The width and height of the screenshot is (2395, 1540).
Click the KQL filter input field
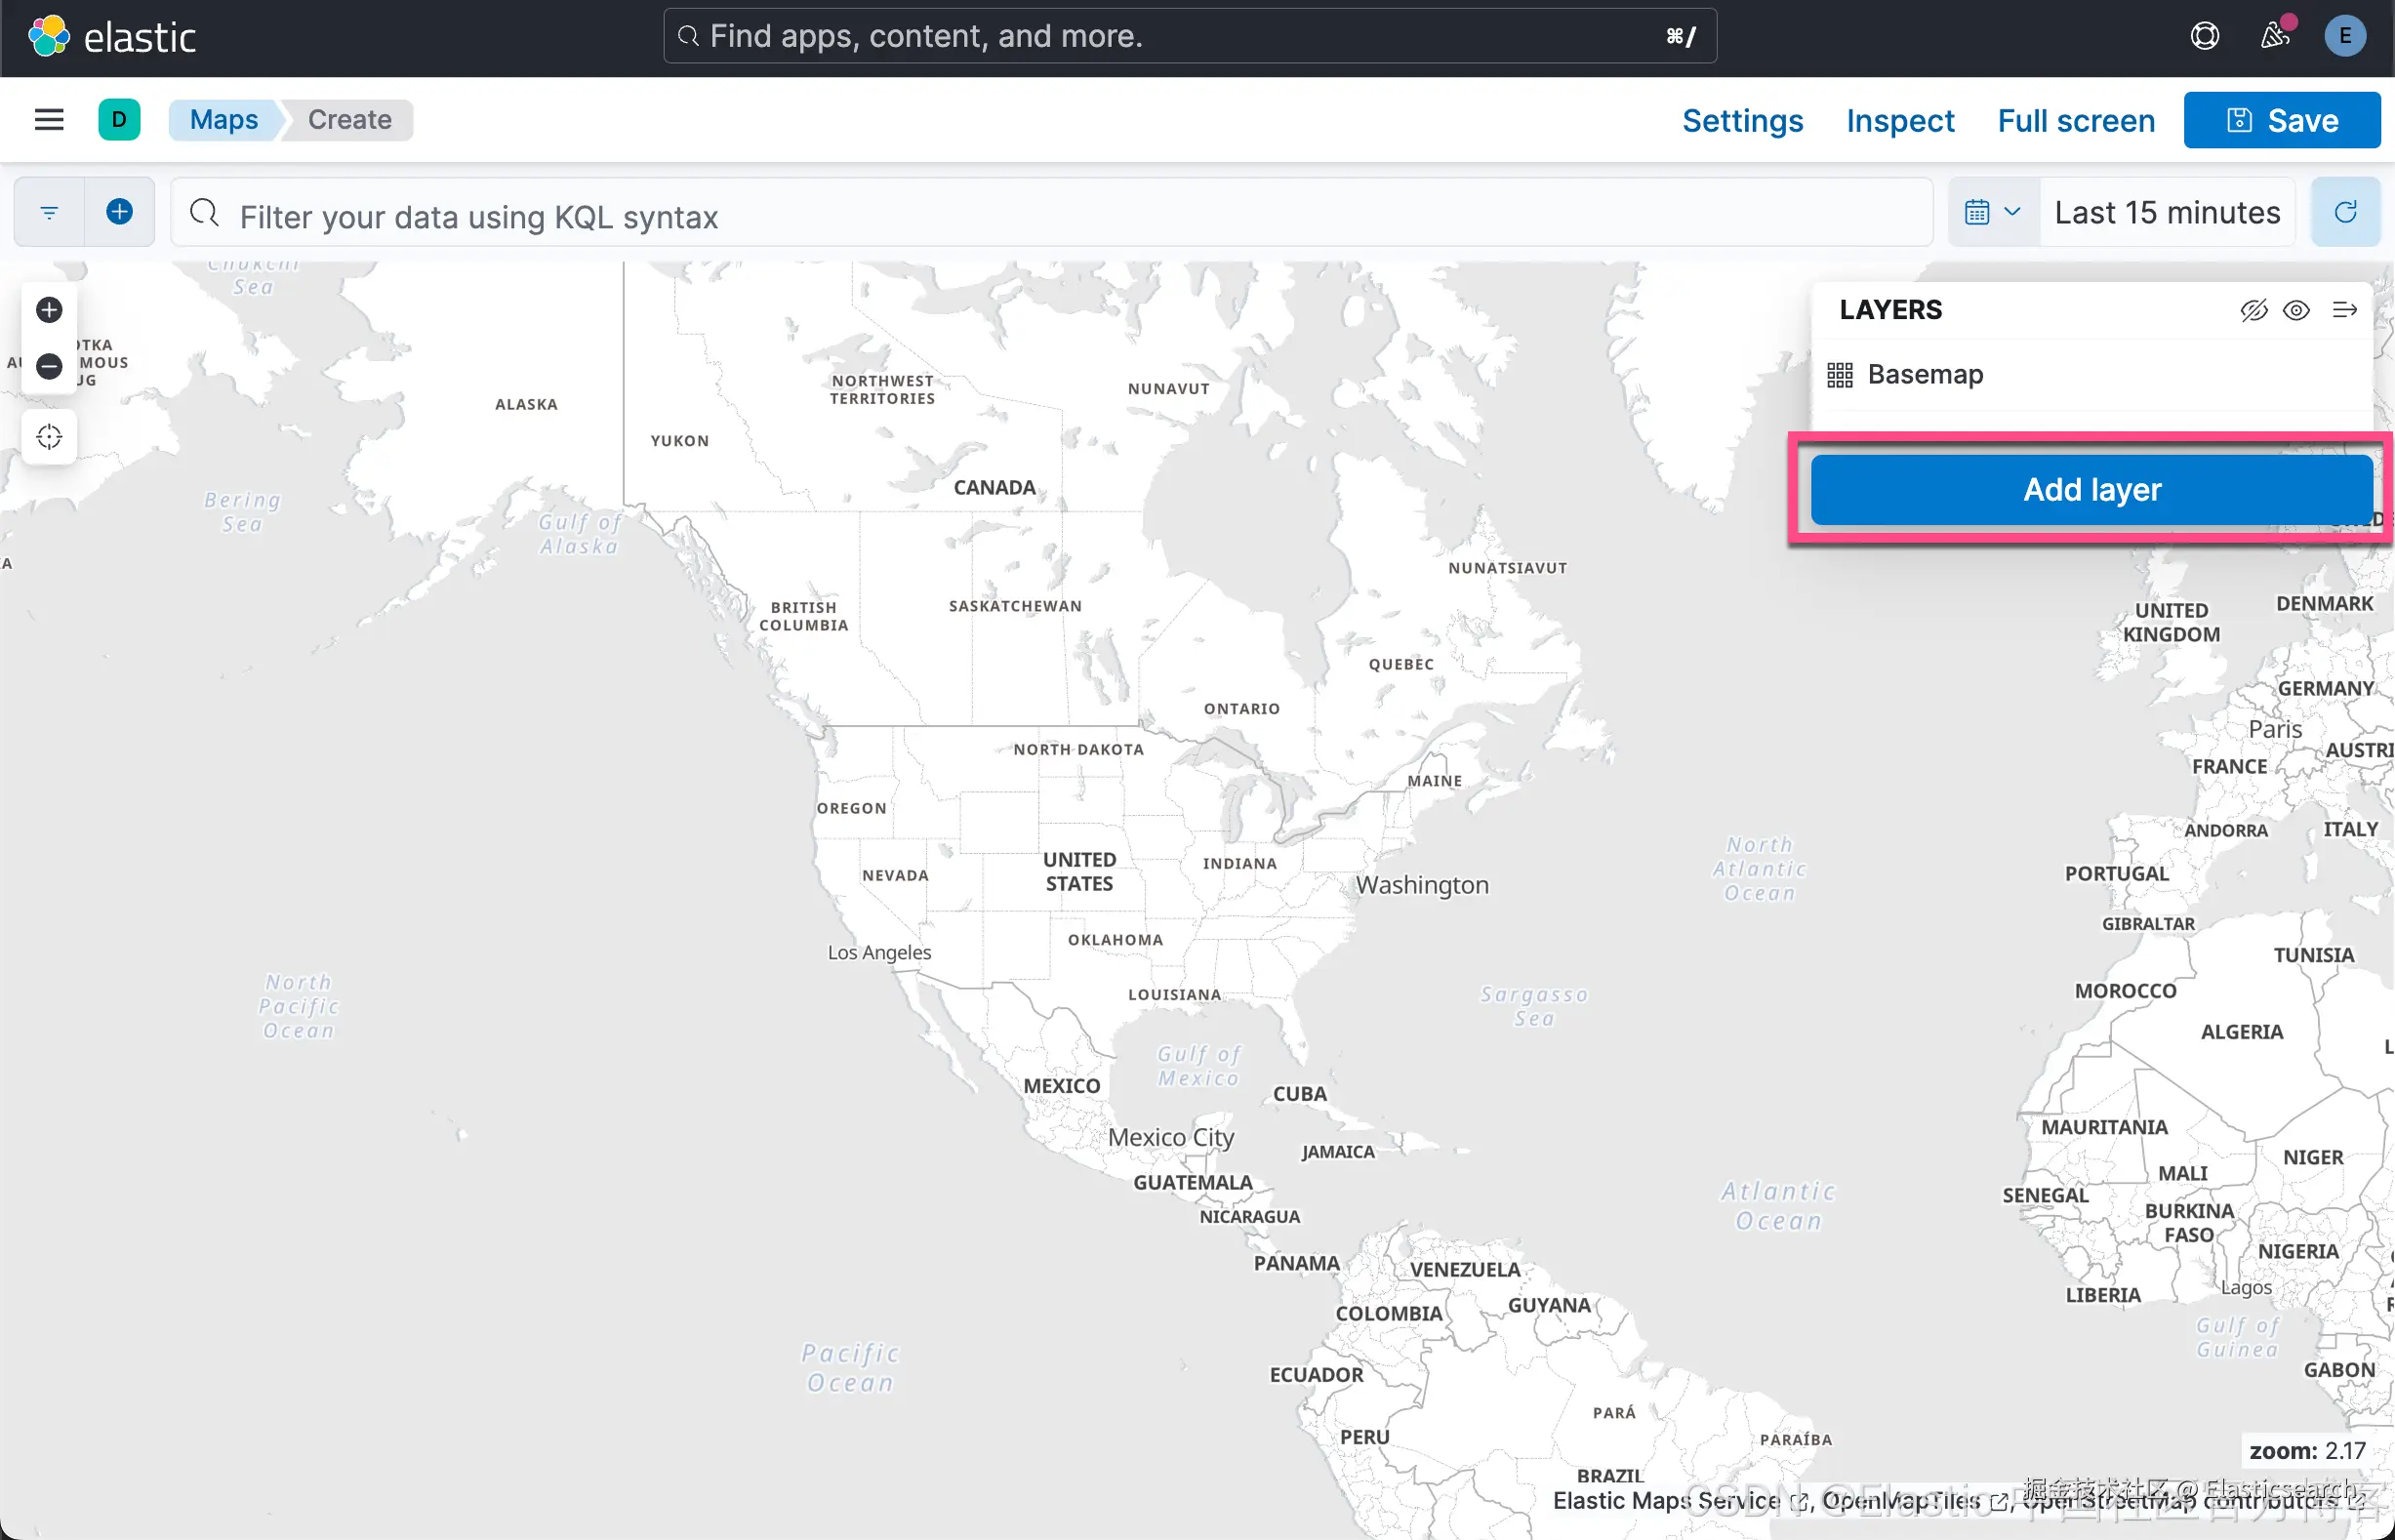(x=1050, y=216)
